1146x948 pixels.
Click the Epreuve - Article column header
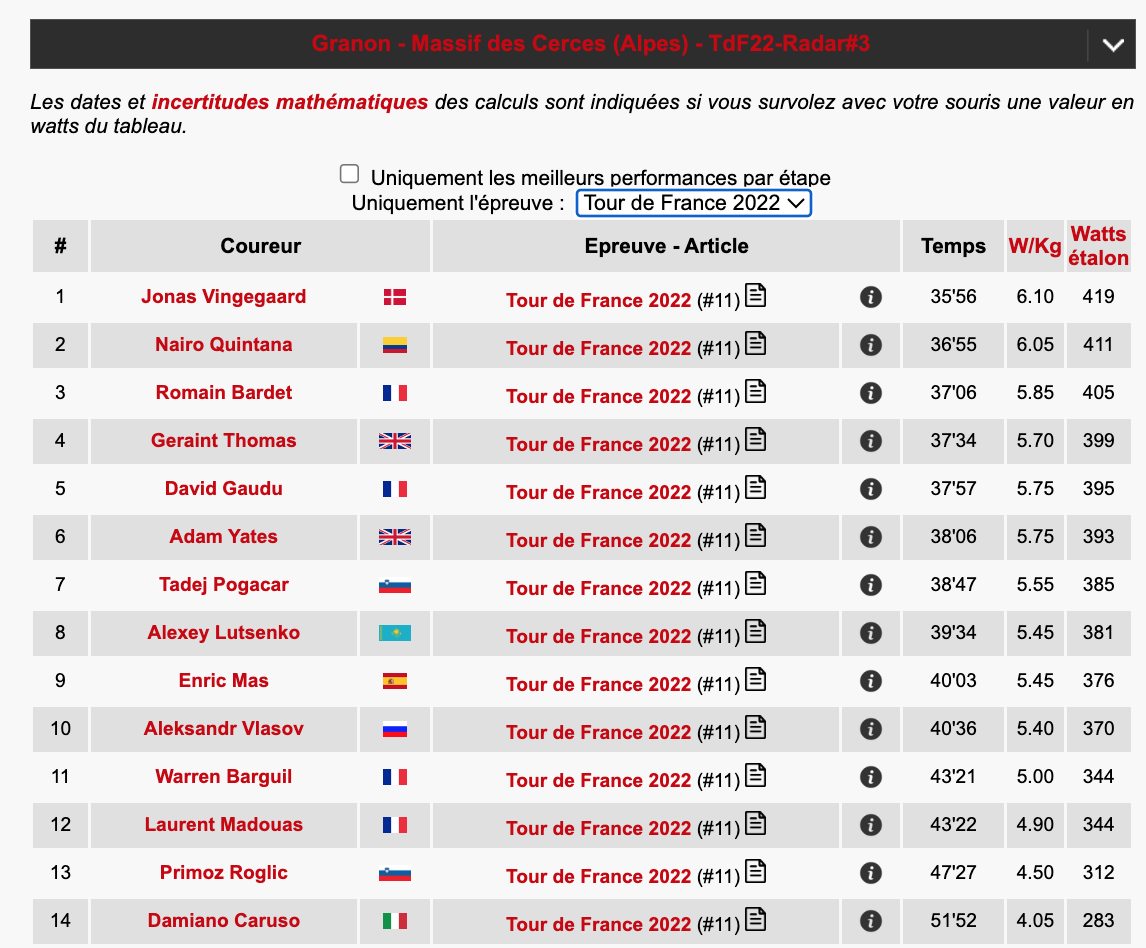(666, 246)
